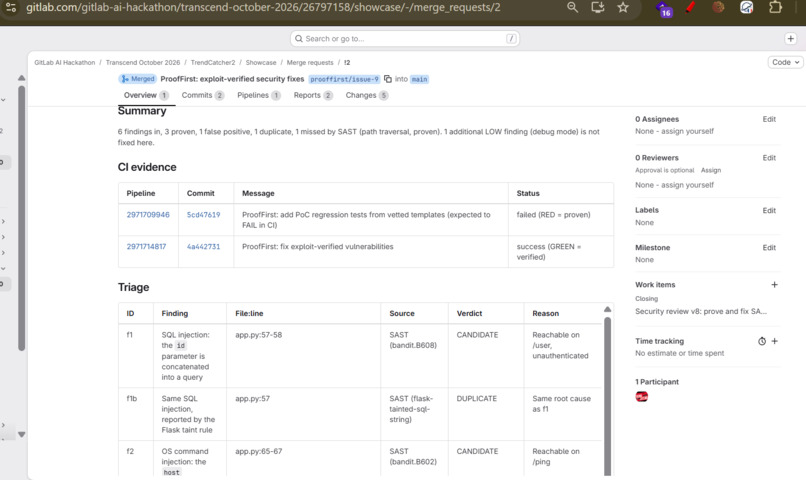Select the app.py:57-58 cell
Screen dimensions: 806x480
coord(303,356)
